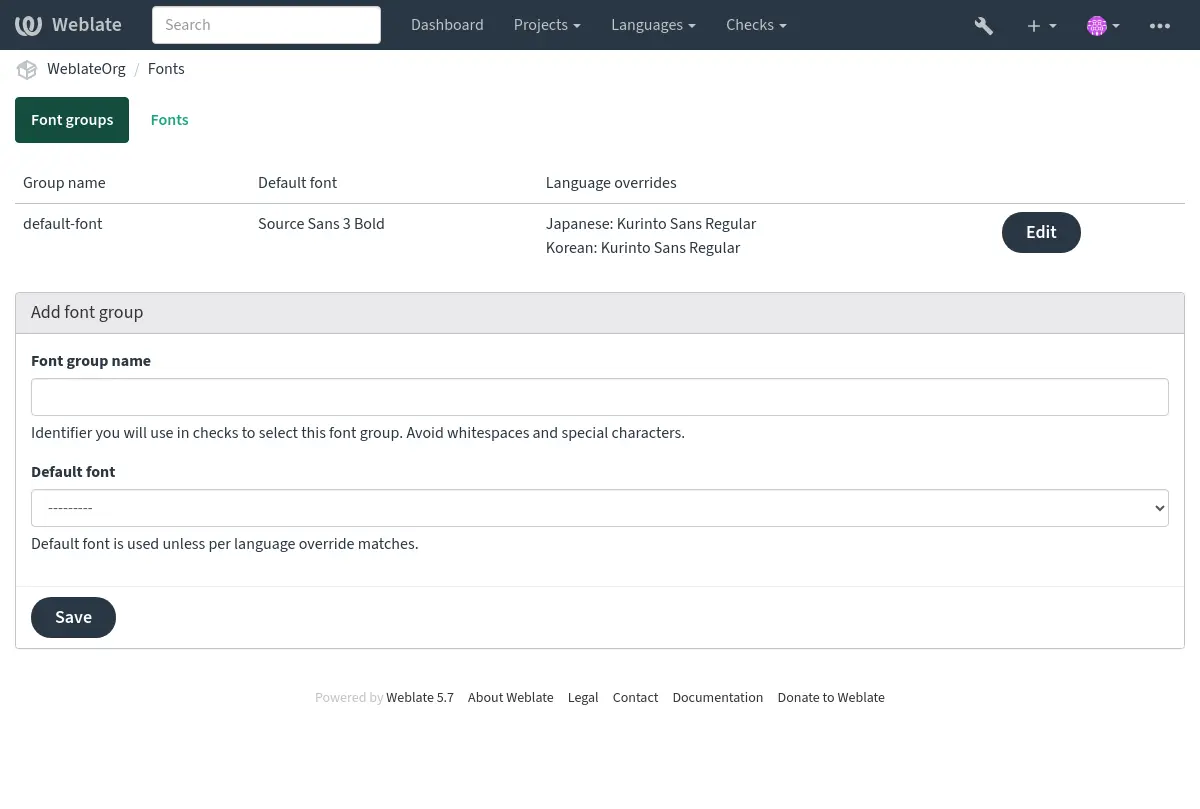Open About Weblate link

tap(510, 698)
